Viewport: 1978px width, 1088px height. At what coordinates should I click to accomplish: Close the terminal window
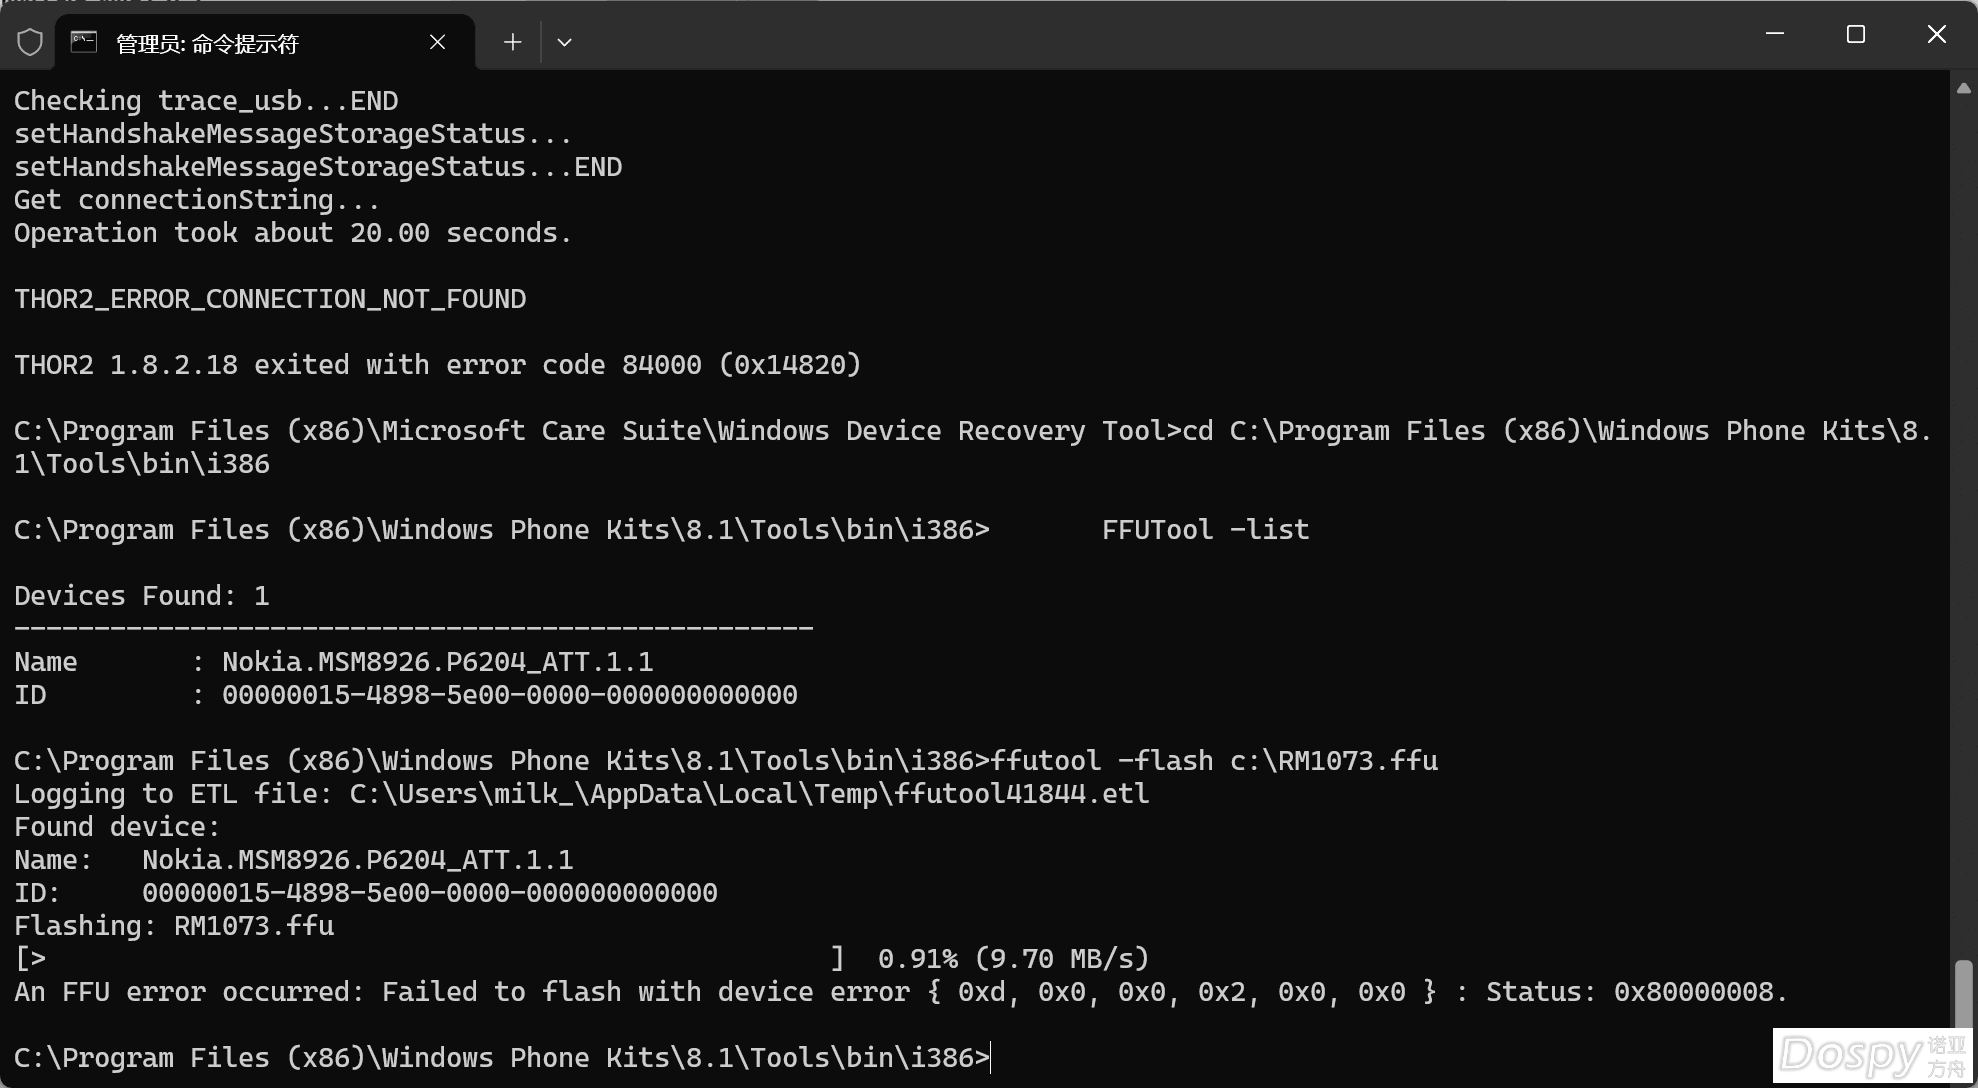tap(1937, 34)
